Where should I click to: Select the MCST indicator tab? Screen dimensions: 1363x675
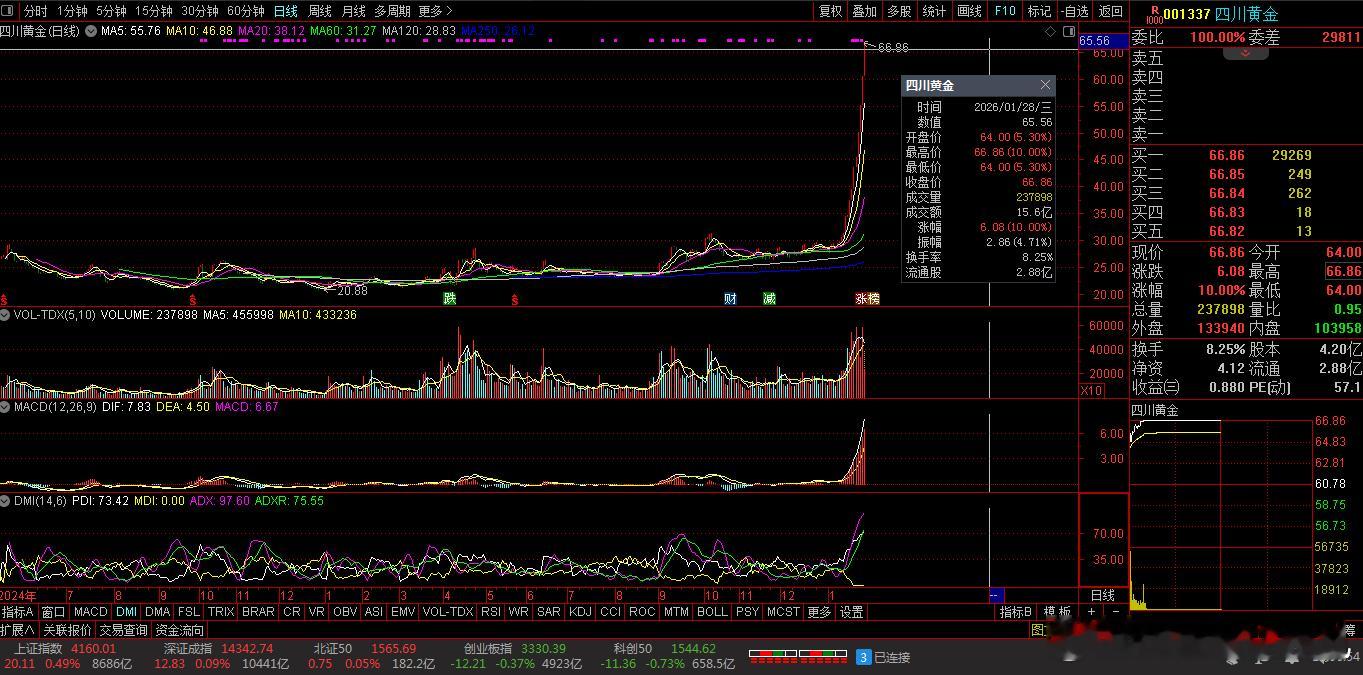pyautogui.click(x=783, y=612)
